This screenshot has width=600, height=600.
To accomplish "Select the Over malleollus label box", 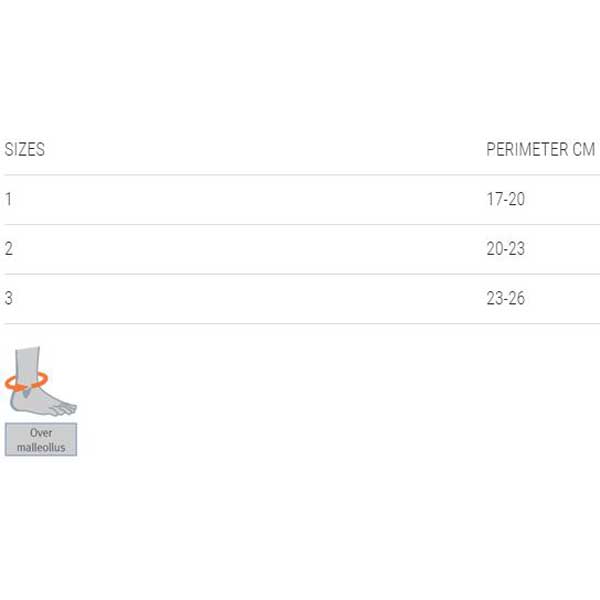I will point(41,439).
